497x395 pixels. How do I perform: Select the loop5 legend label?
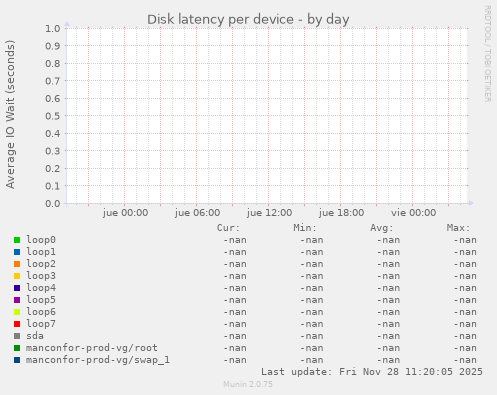point(41,300)
